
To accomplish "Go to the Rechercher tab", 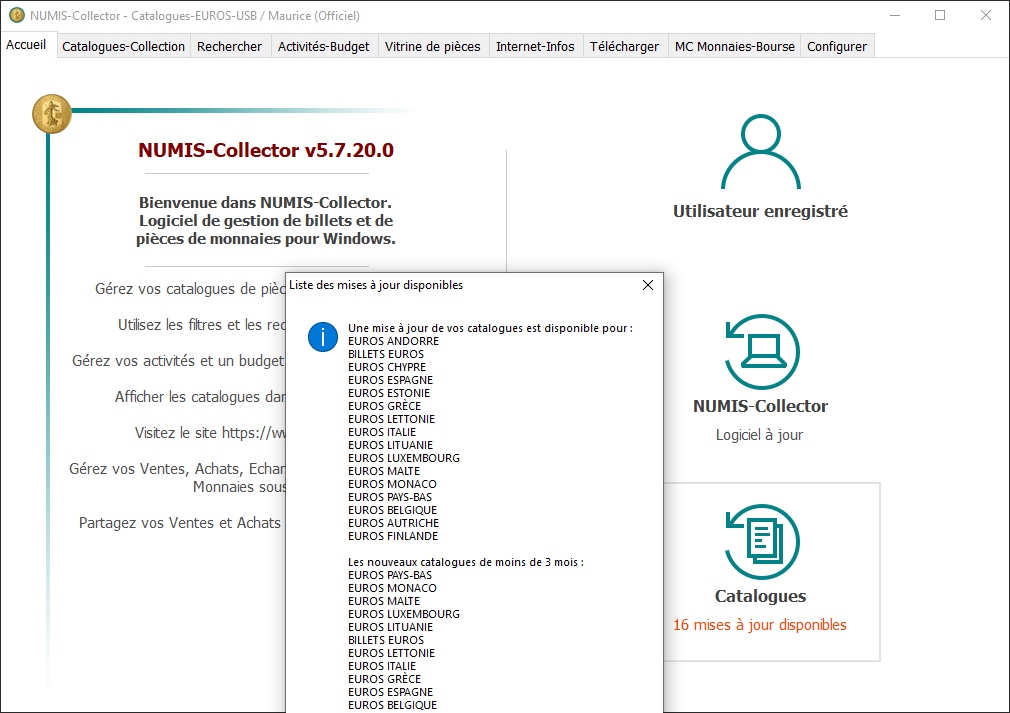I will point(229,46).
